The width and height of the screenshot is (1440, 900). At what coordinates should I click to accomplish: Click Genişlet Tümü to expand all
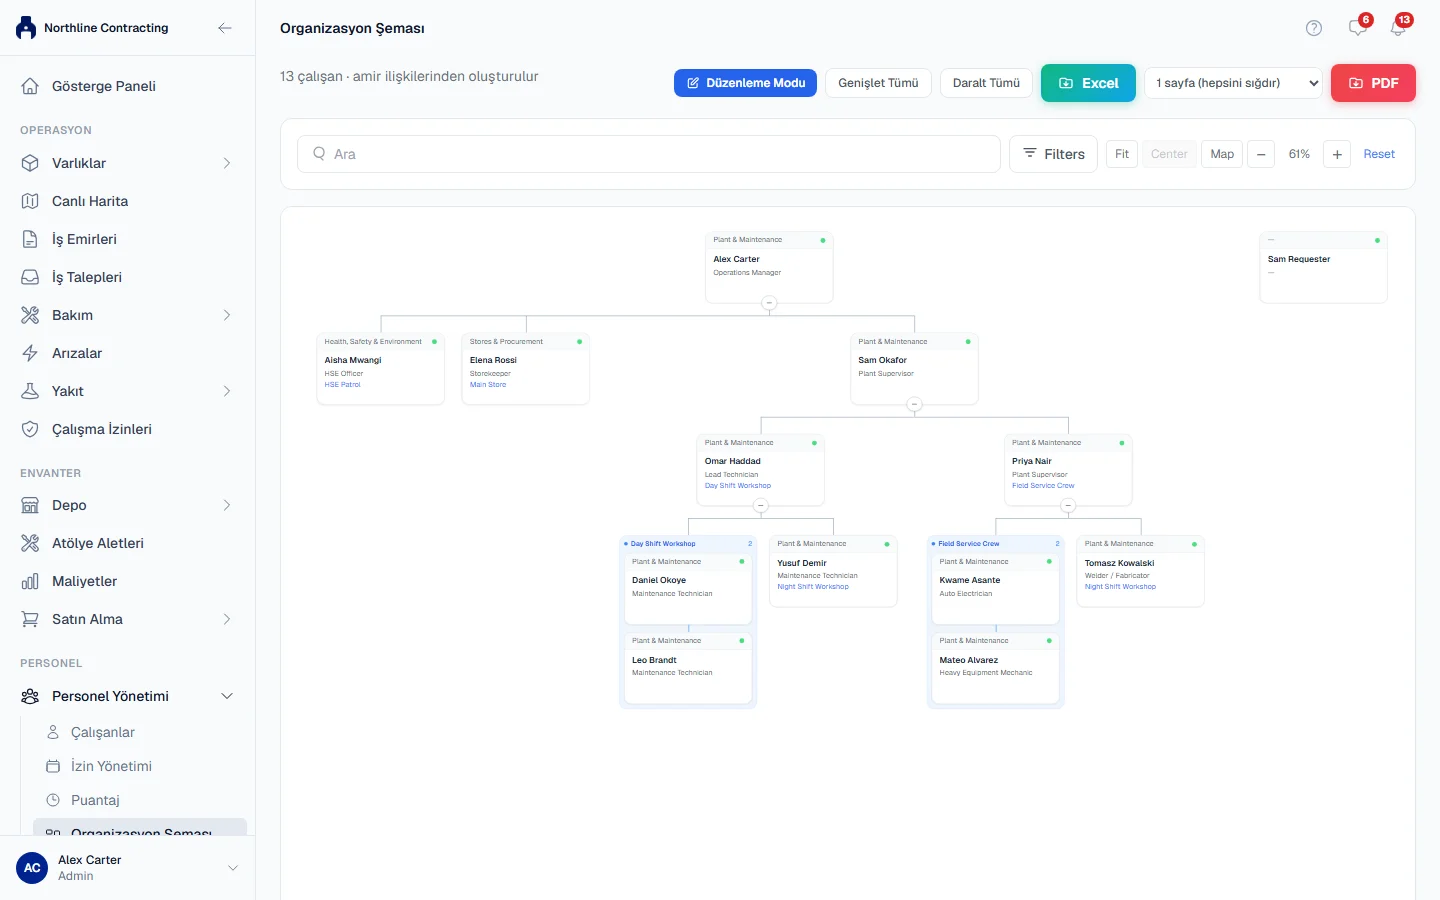coord(878,83)
